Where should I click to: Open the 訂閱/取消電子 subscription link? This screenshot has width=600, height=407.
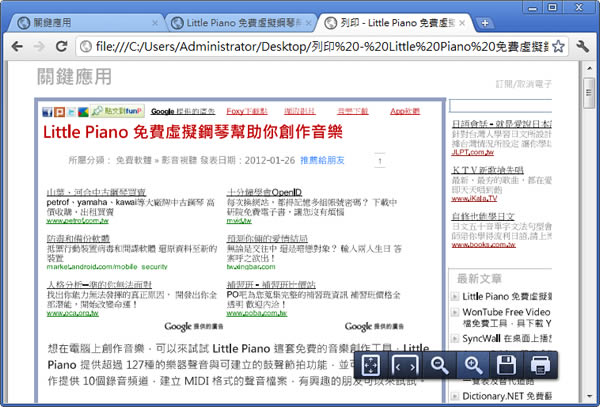coord(524,84)
